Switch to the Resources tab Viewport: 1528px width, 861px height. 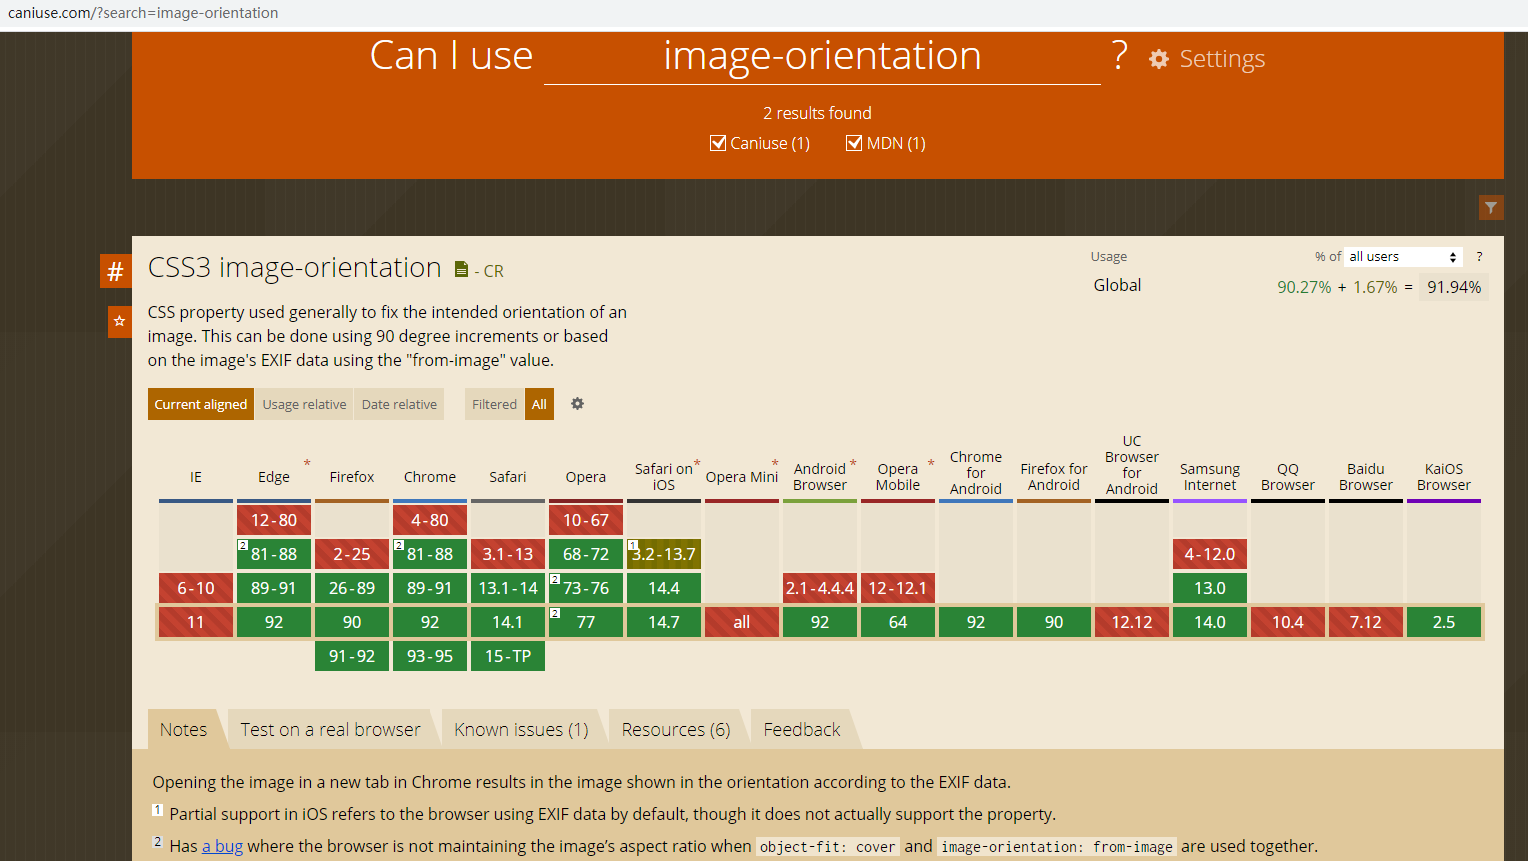pos(676,730)
